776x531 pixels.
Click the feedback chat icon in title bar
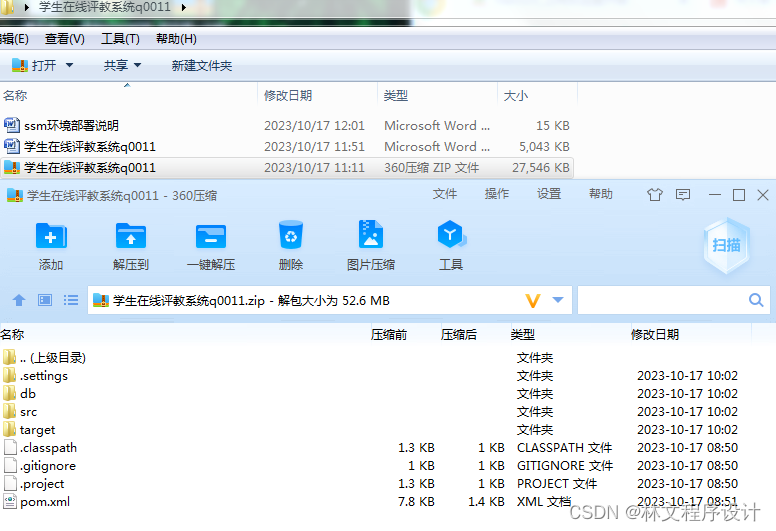683,195
